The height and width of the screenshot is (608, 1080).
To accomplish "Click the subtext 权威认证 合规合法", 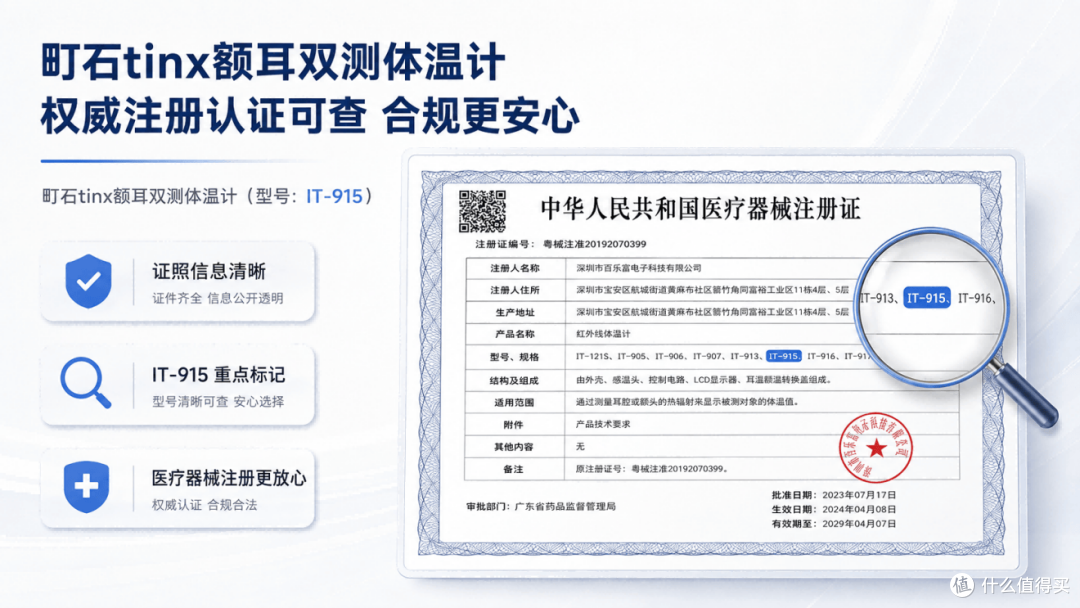I will click(205, 505).
